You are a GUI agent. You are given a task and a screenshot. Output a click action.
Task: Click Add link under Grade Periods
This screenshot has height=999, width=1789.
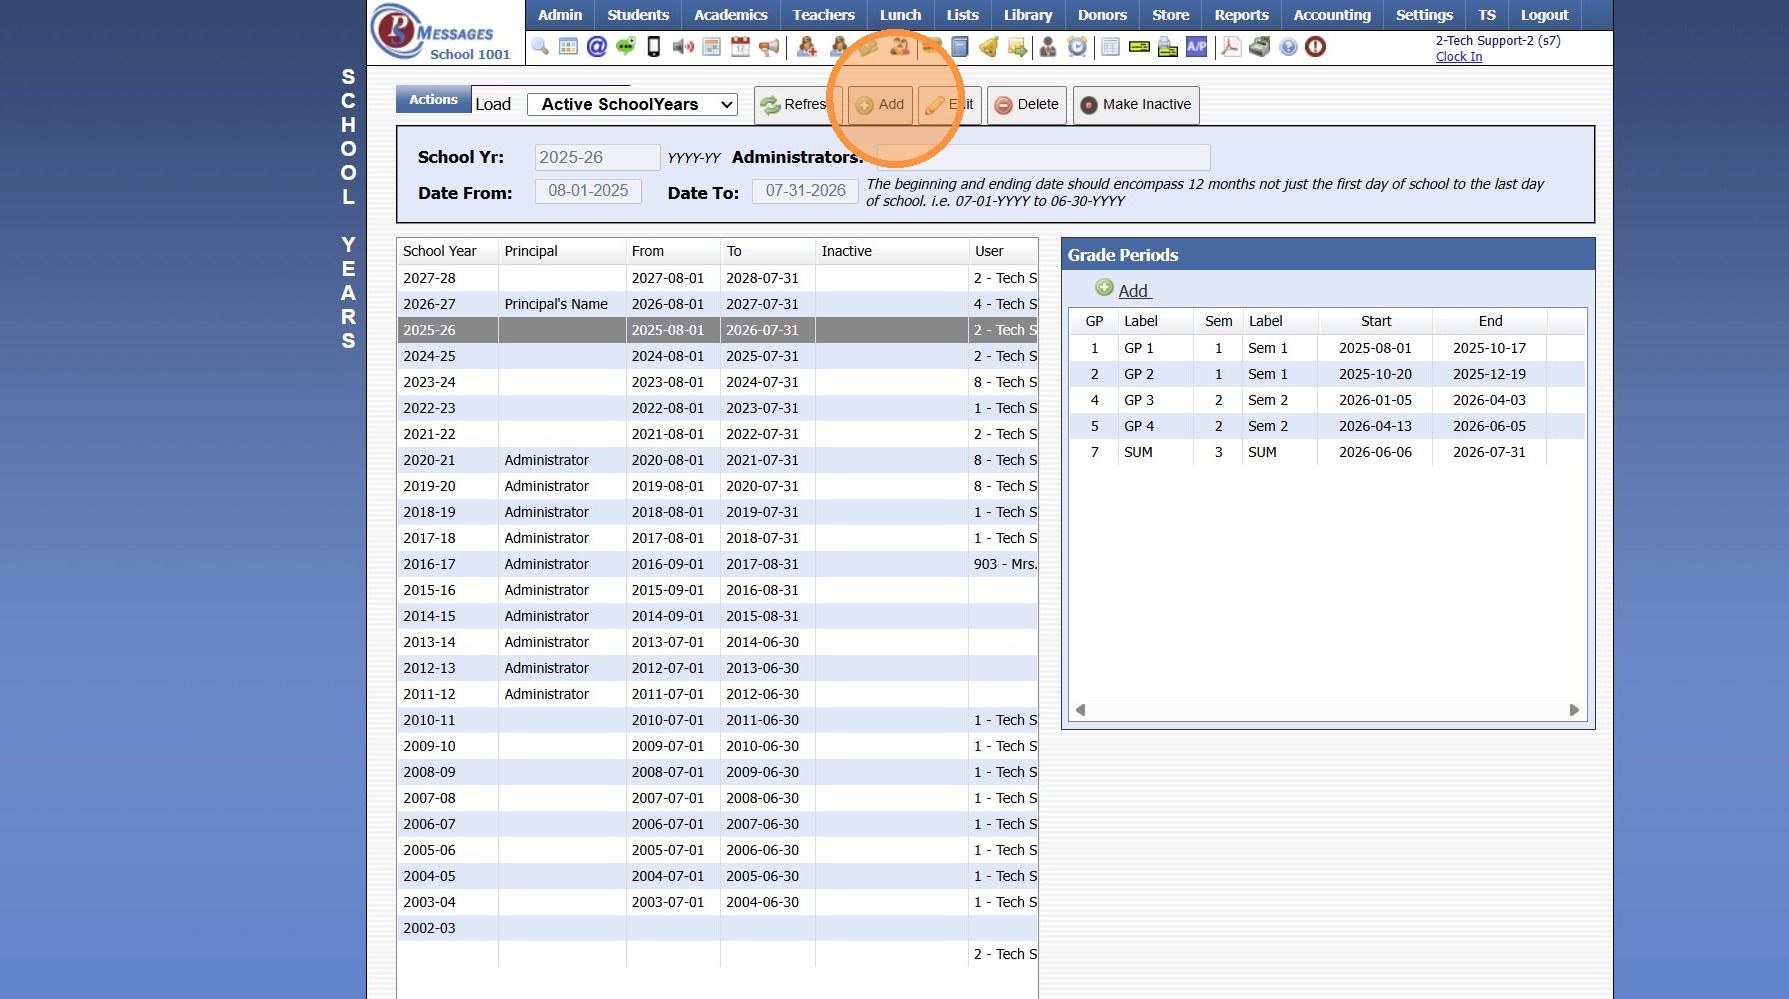point(1132,291)
